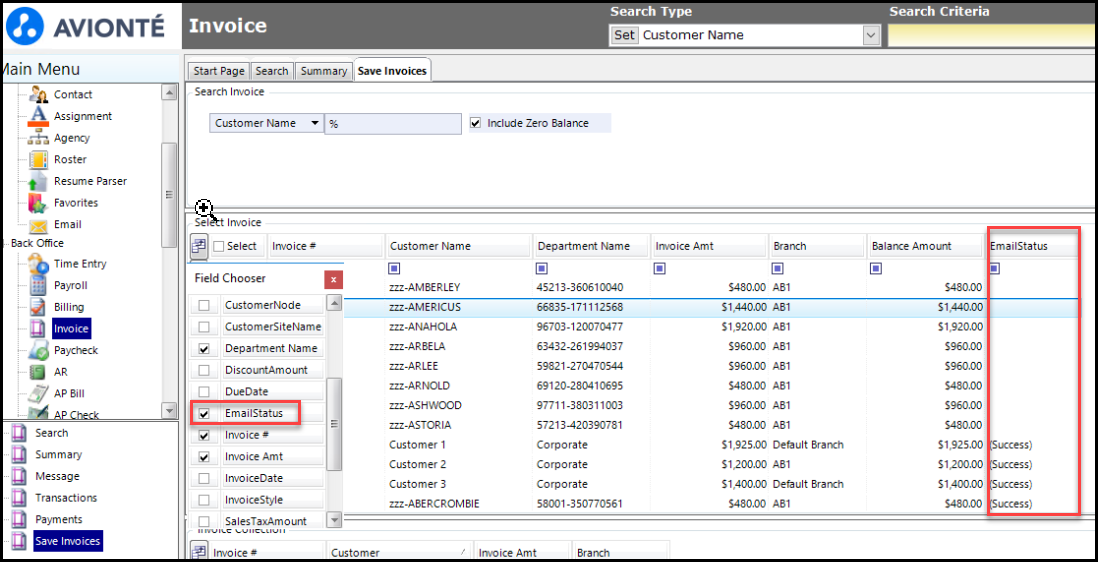Viewport: 1098px width, 562px height.
Task: Click the Message submenu icon
Action: tap(19, 477)
